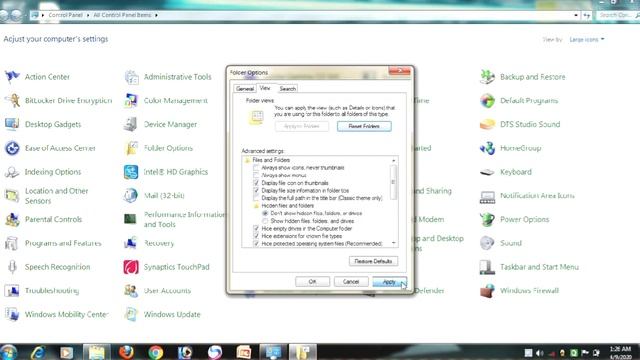Open Google Chrome from taskbar
Viewport: 640px width, 360px height.
156,352
